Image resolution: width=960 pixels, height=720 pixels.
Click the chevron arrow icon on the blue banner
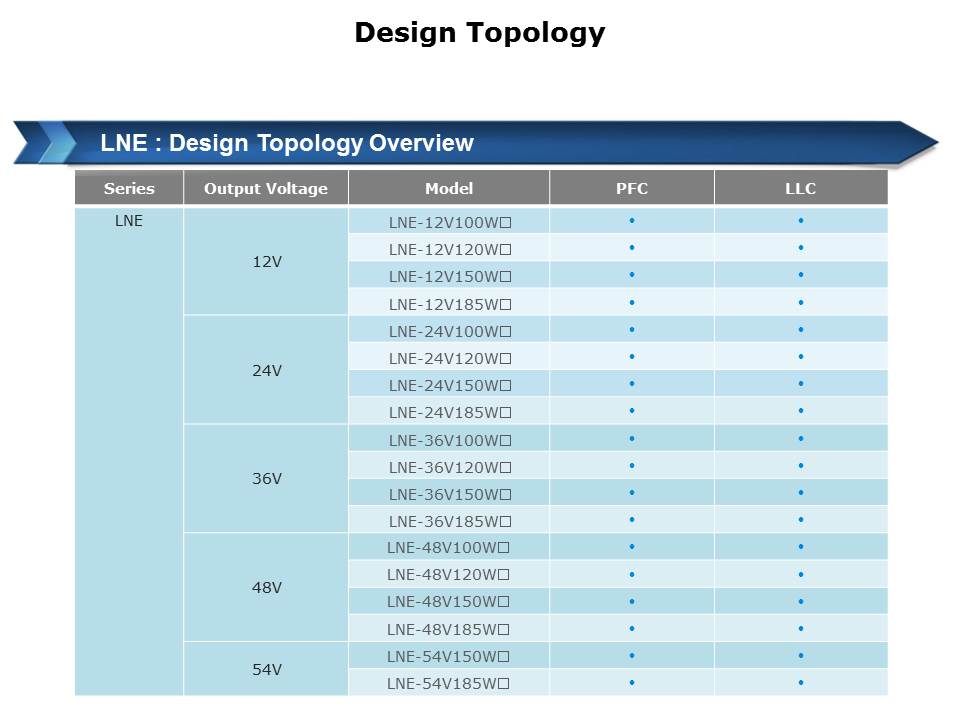[45, 142]
